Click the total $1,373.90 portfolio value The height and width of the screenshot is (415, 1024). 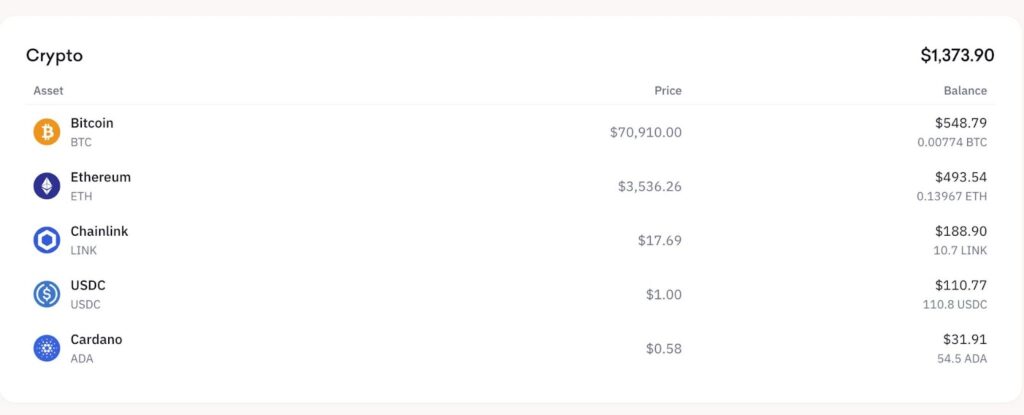pos(957,56)
